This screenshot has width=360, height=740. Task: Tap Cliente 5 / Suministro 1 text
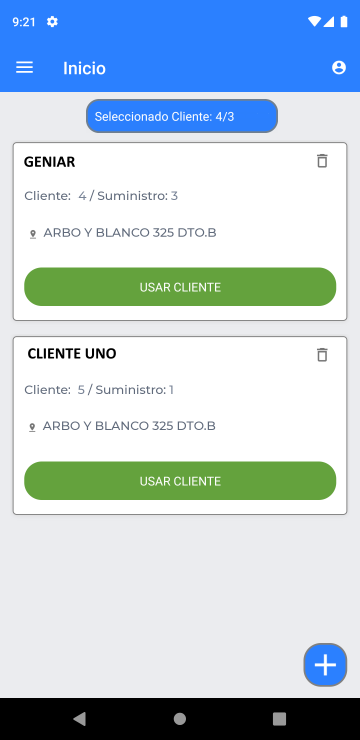(99, 390)
